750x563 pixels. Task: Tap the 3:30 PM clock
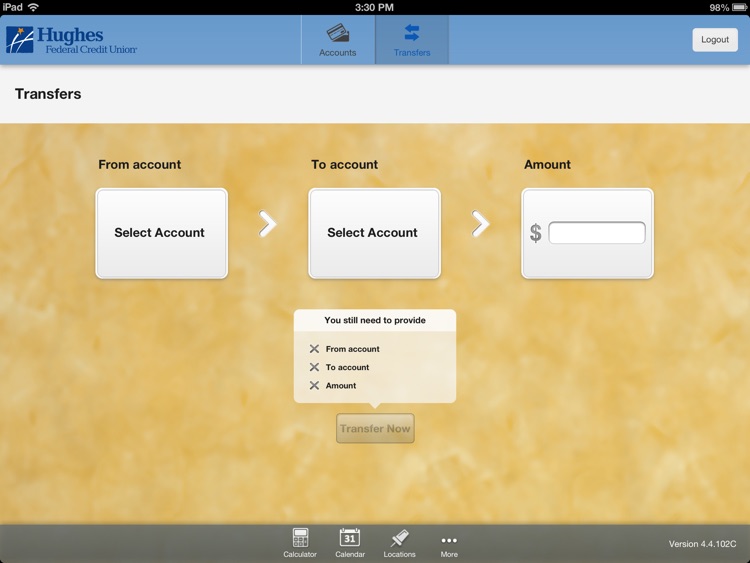(x=375, y=7)
